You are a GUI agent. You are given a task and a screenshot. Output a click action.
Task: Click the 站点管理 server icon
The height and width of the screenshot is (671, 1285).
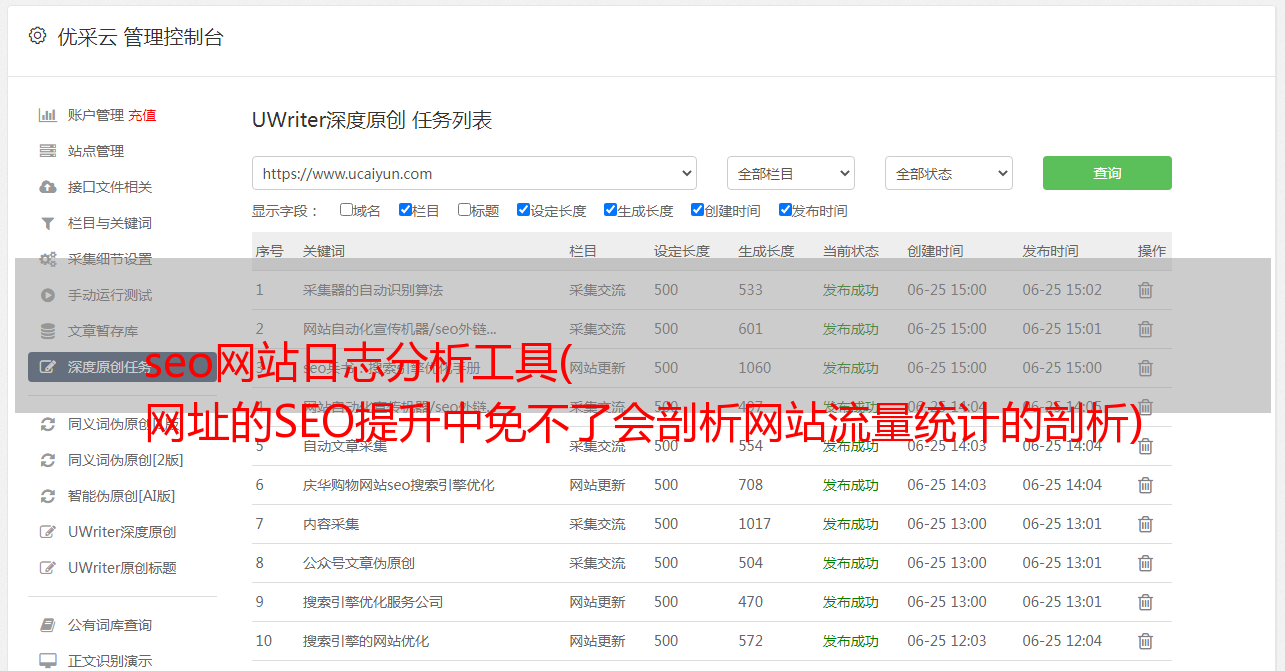tap(47, 151)
